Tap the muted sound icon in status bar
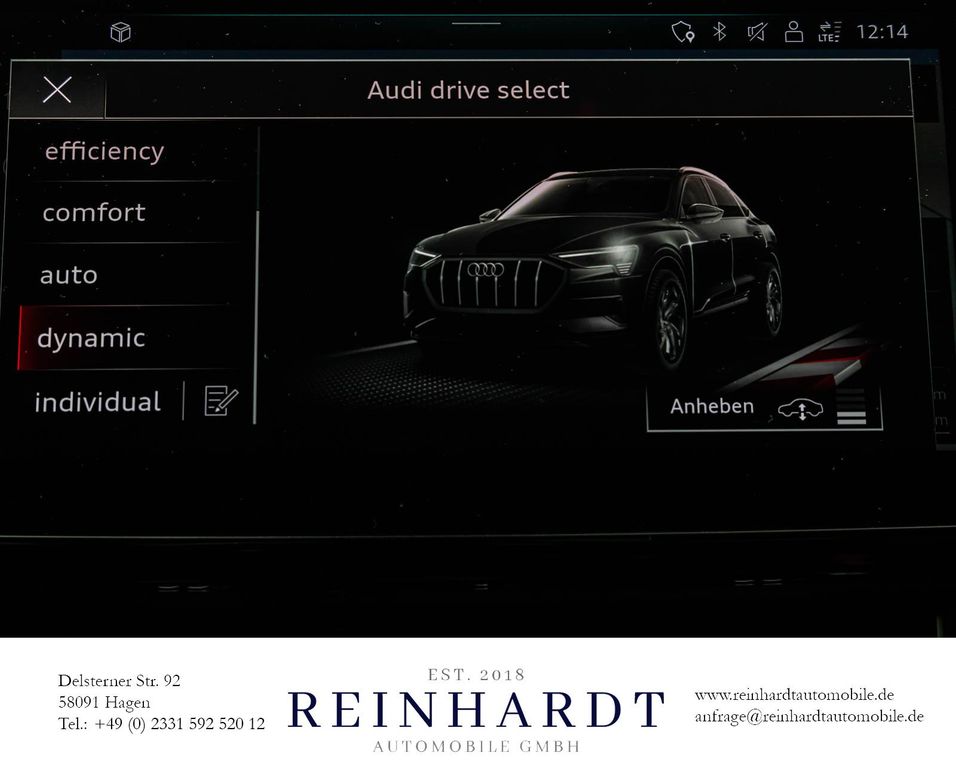This screenshot has width=956, height=768. pos(756,31)
